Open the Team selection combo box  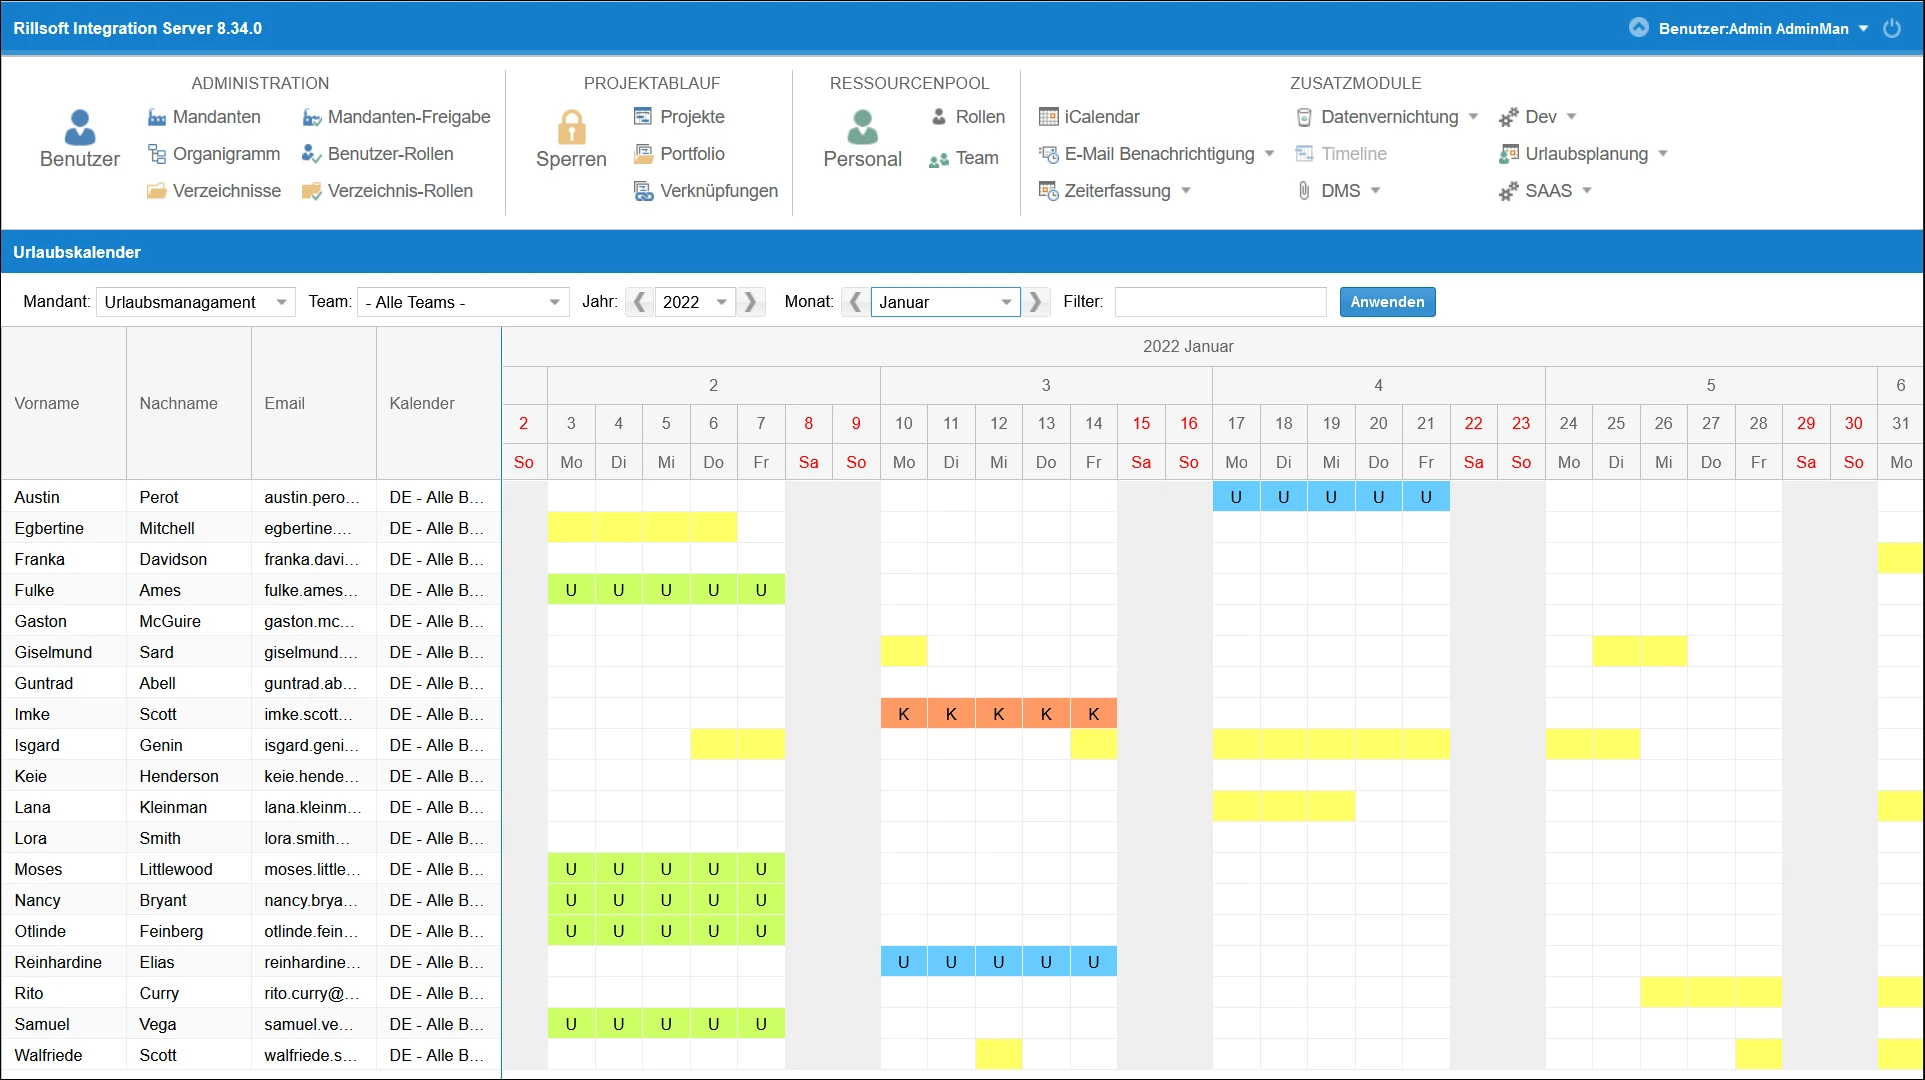[462, 302]
